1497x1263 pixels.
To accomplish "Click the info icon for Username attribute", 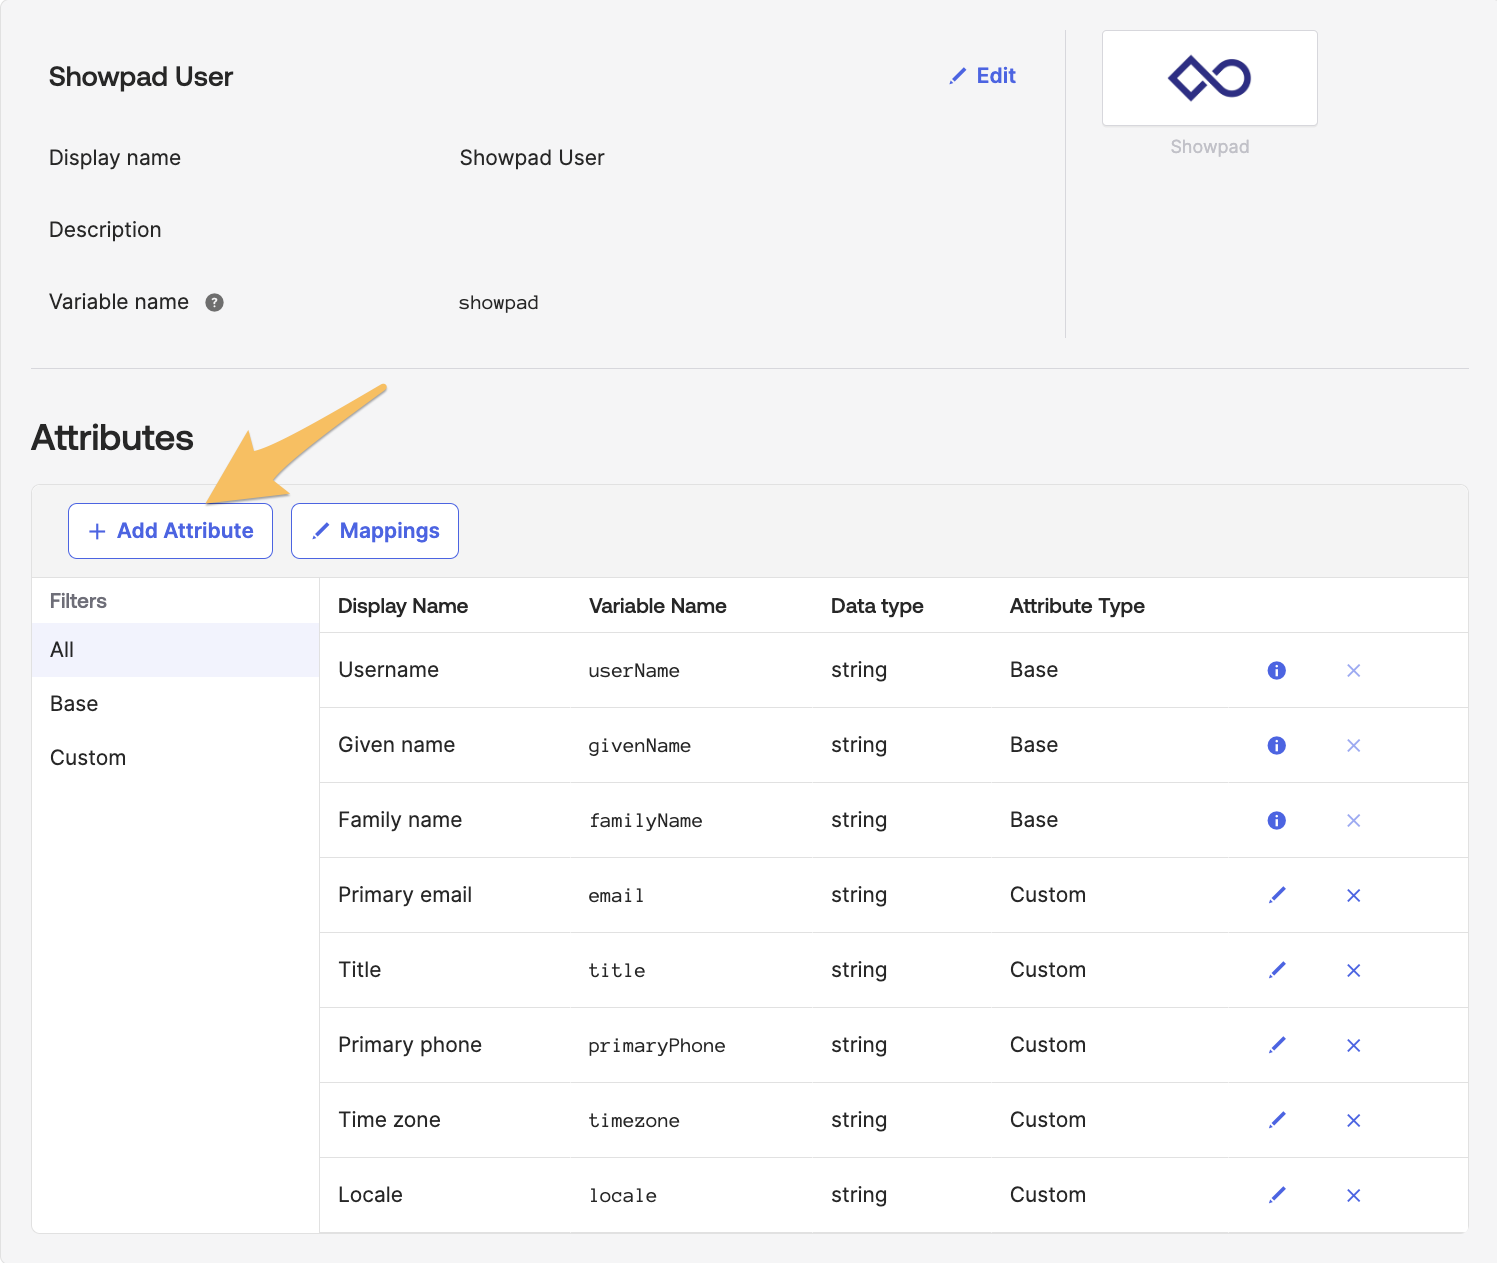I will point(1276,670).
